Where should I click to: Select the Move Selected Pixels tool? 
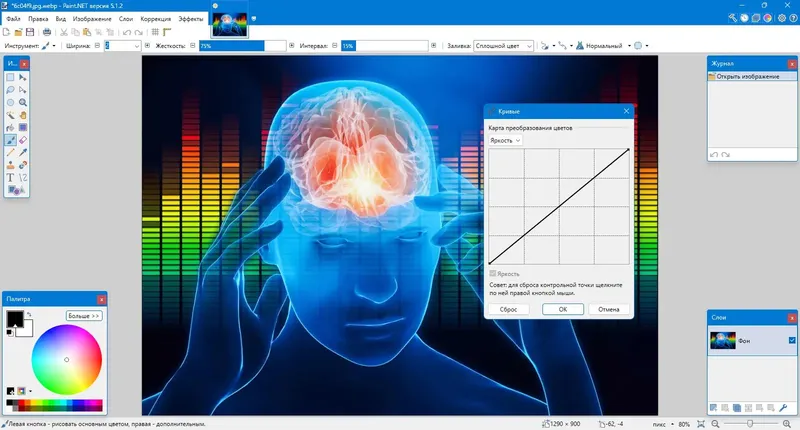pyautogui.click(x=23, y=78)
